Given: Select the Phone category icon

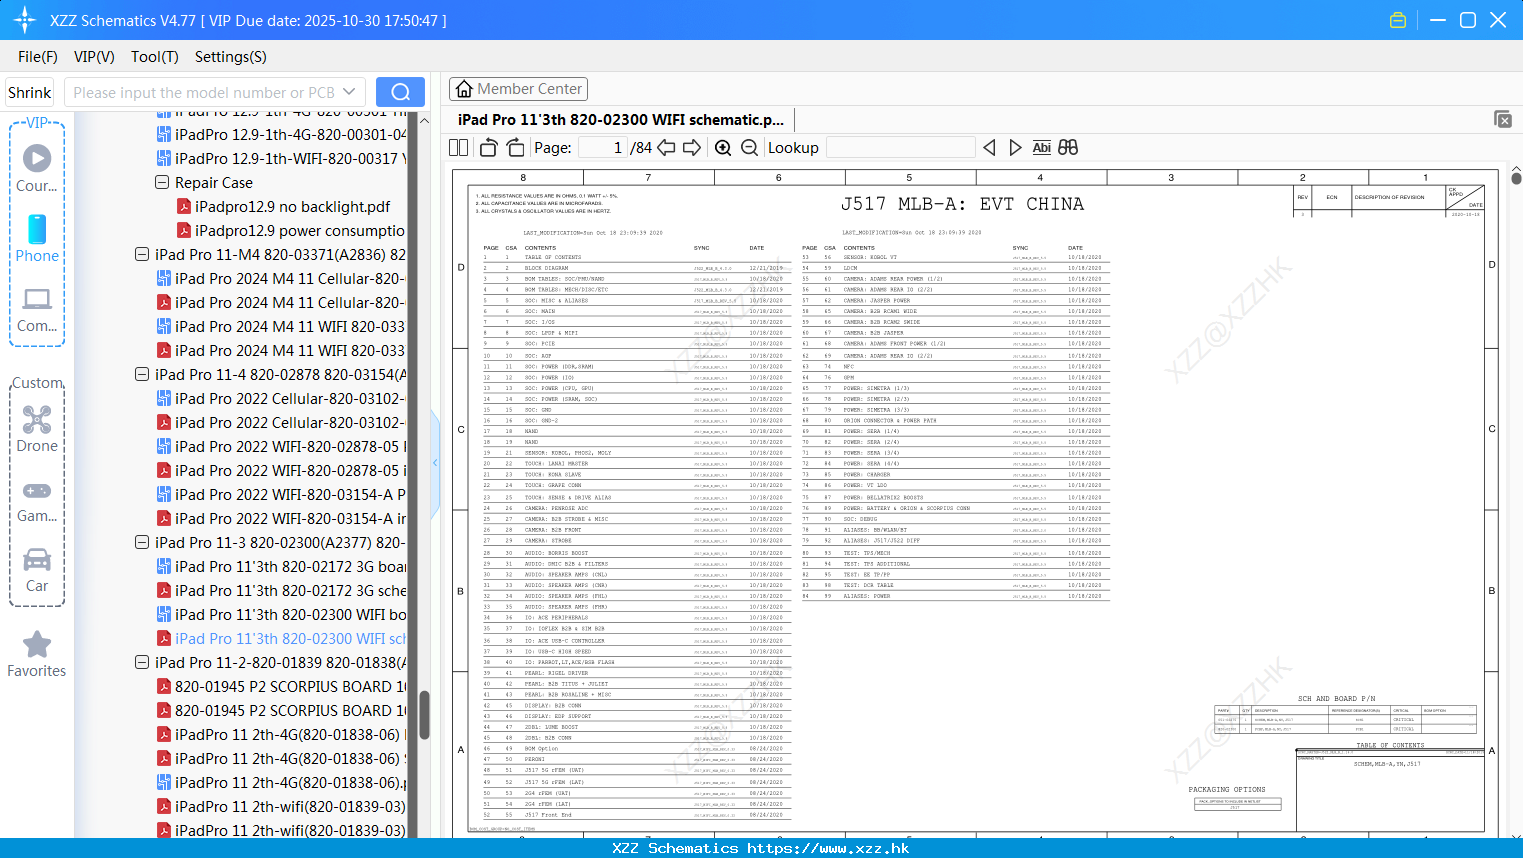Looking at the screenshot, I should point(37,230).
